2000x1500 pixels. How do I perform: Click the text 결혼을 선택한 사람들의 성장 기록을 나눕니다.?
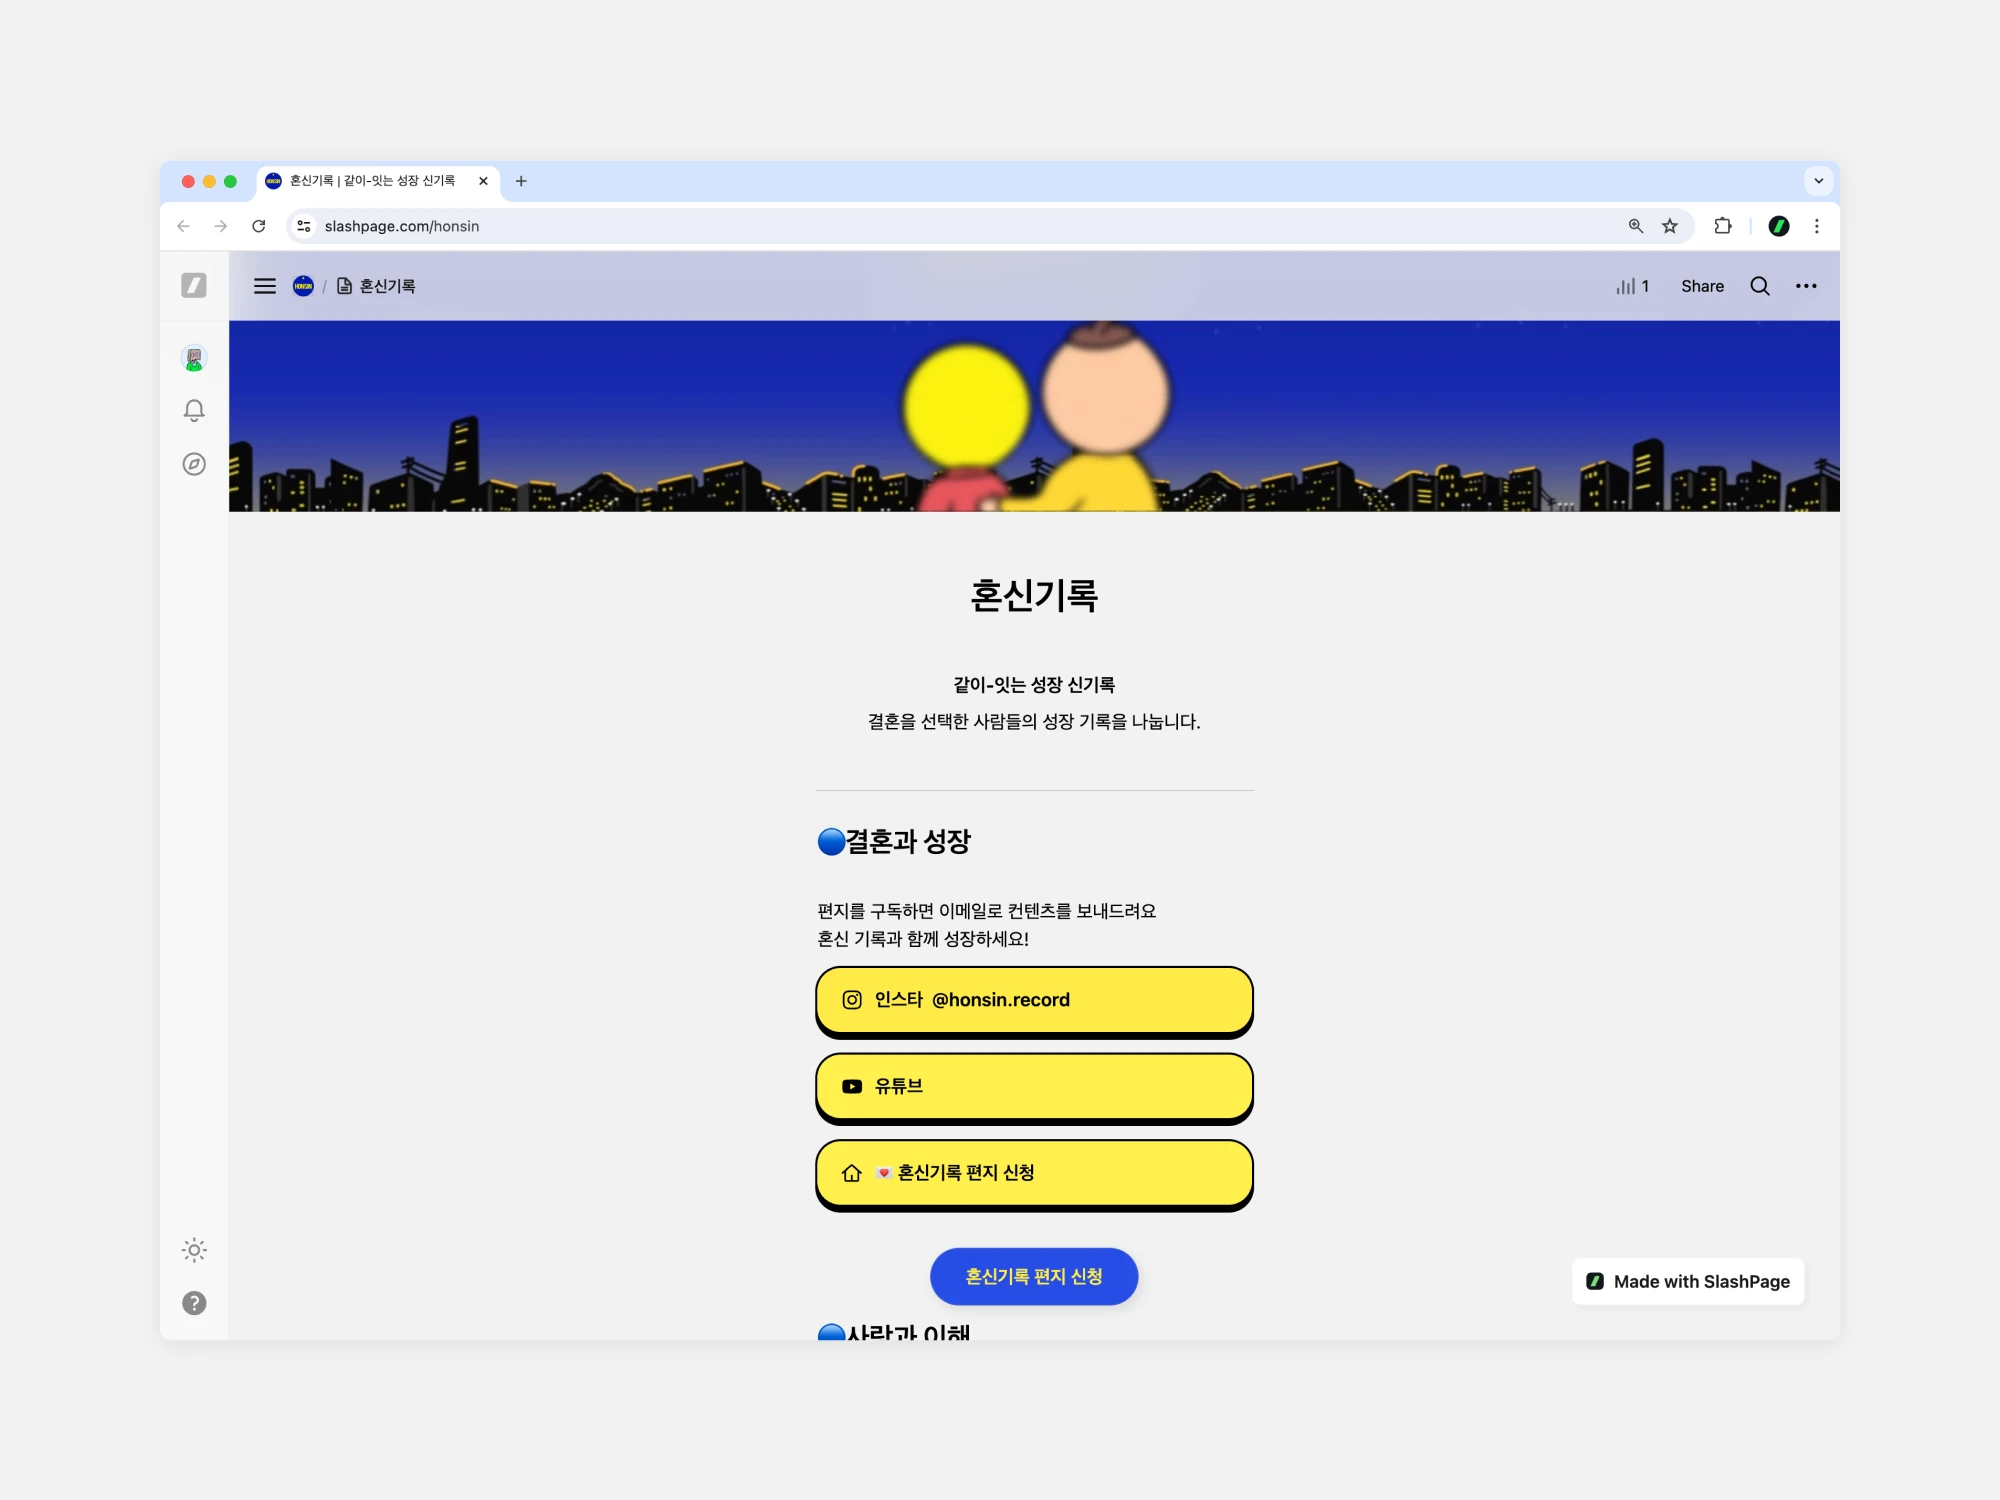(1034, 722)
